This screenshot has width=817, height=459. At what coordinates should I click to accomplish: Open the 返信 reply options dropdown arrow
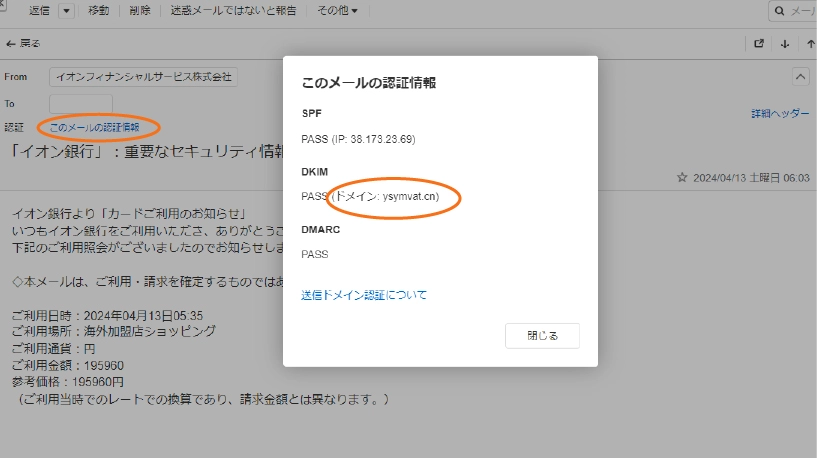tap(67, 11)
